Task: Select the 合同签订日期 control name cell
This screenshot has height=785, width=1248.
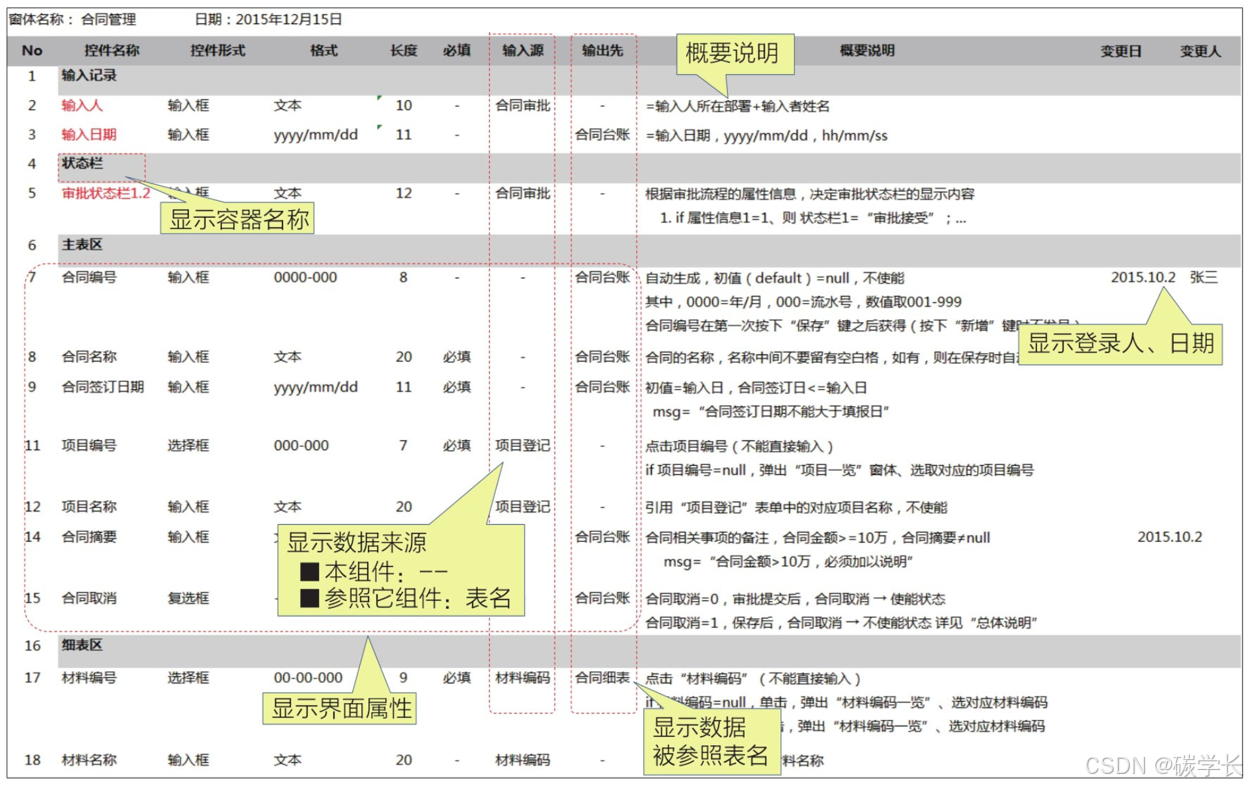Action: pyautogui.click(x=103, y=386)
